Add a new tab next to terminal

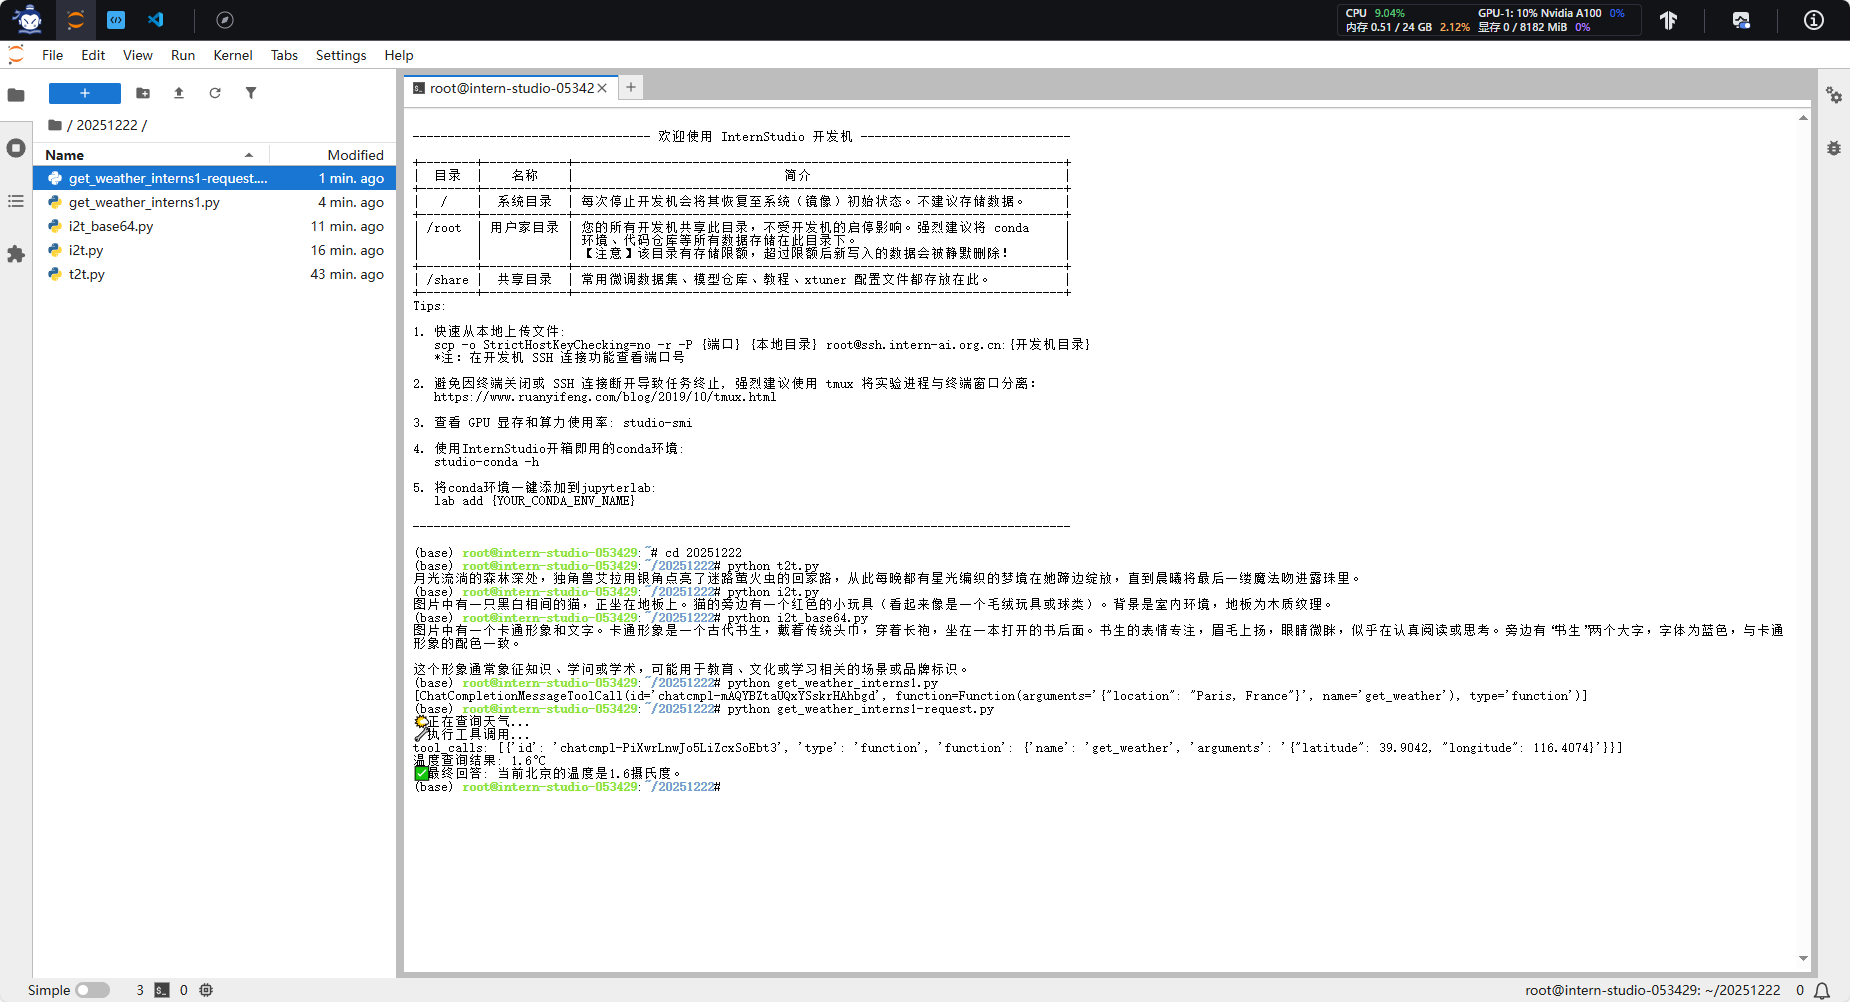pyautogui.click(x=631, y=88)
